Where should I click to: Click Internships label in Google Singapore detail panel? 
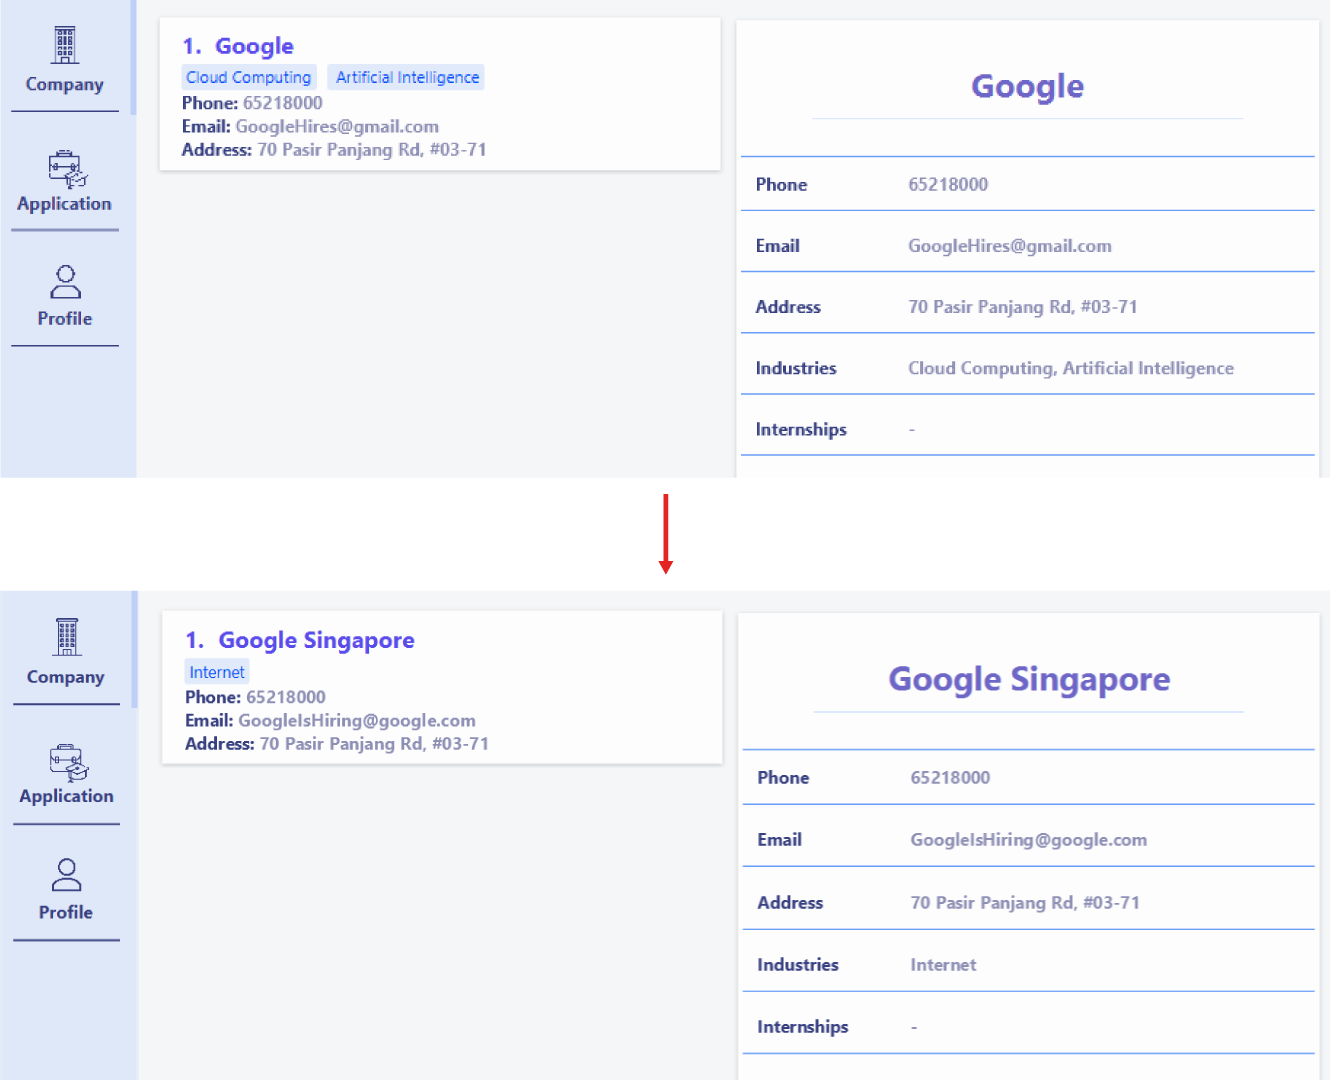[x=803, y=1027]
